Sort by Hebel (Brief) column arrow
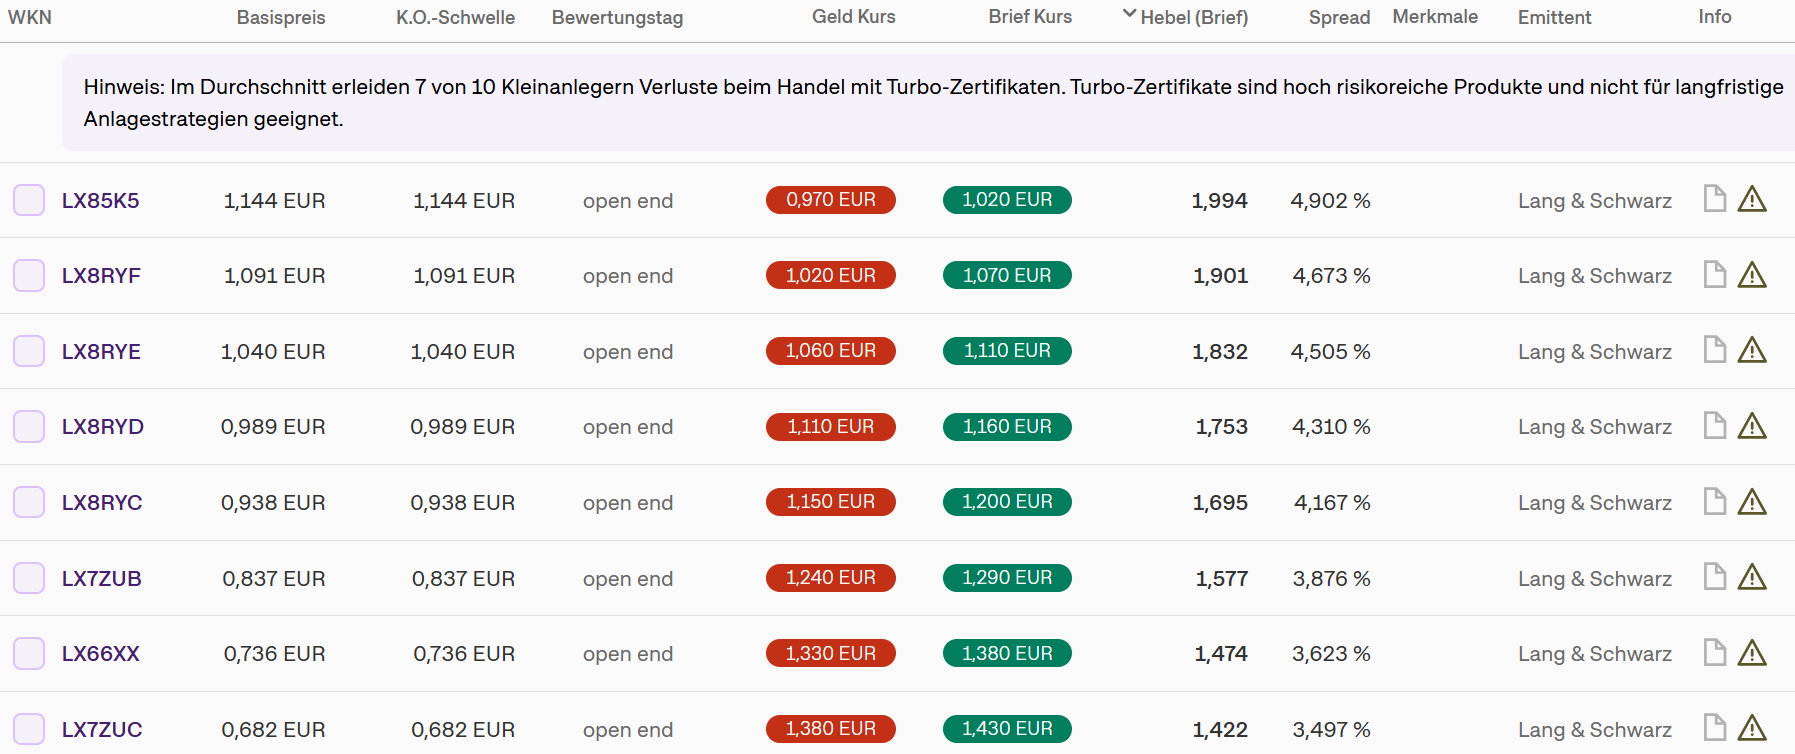The height and width of the screenshot is (754, 1795). (x=1129, y=15)
